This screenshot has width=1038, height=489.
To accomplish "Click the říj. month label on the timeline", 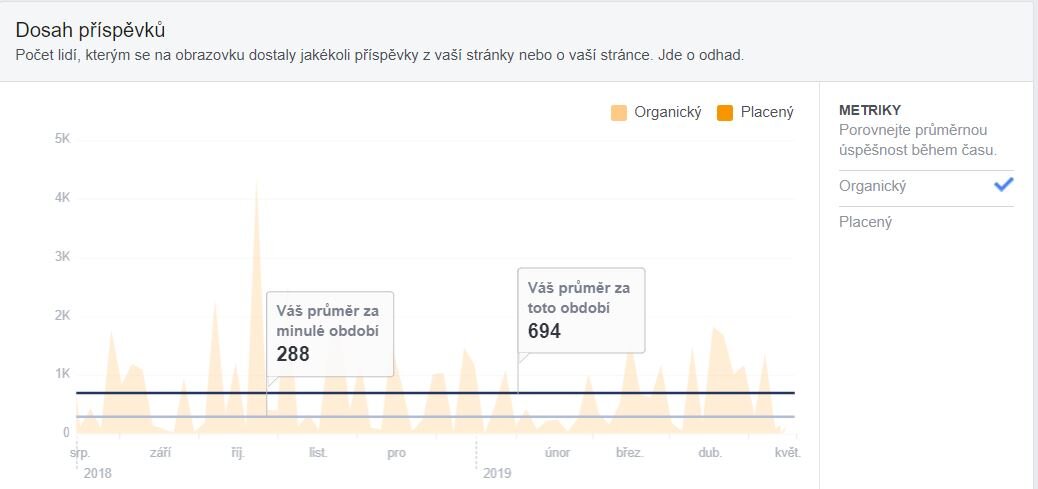I will pyautogui.click(x=237, y=453).
